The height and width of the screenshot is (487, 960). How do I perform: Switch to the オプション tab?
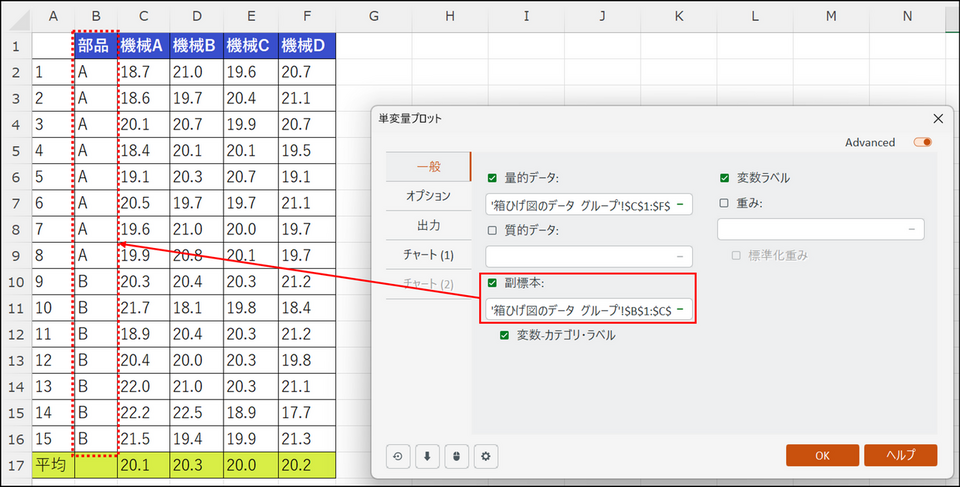coord(428,196)
